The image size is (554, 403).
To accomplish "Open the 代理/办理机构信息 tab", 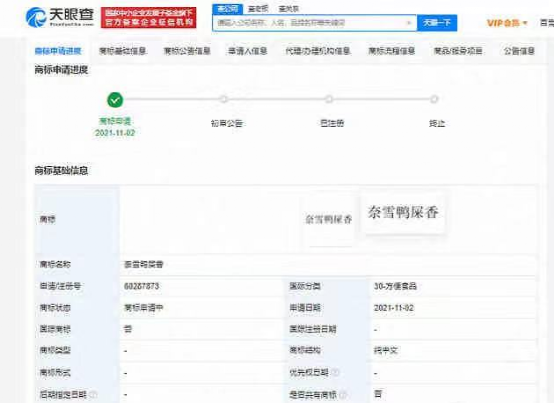I will tap(318, 51).
